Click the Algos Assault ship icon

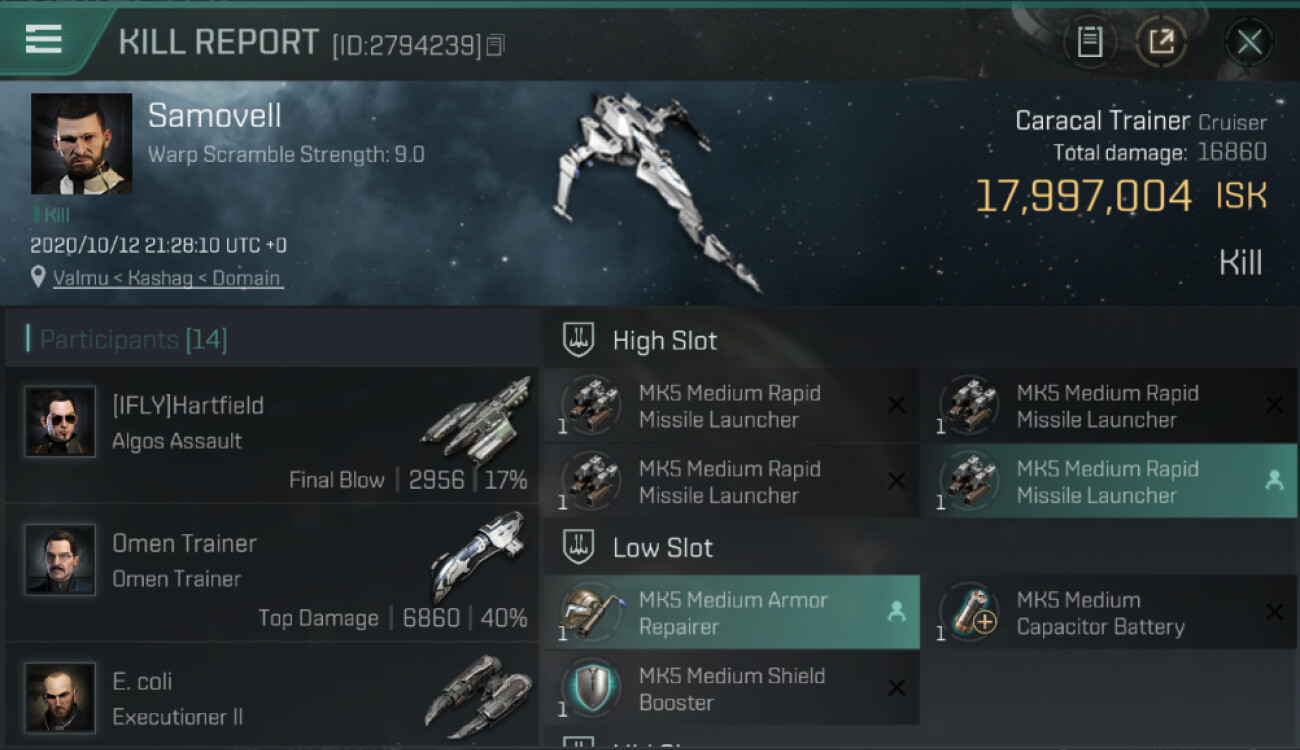pos(476,412)
